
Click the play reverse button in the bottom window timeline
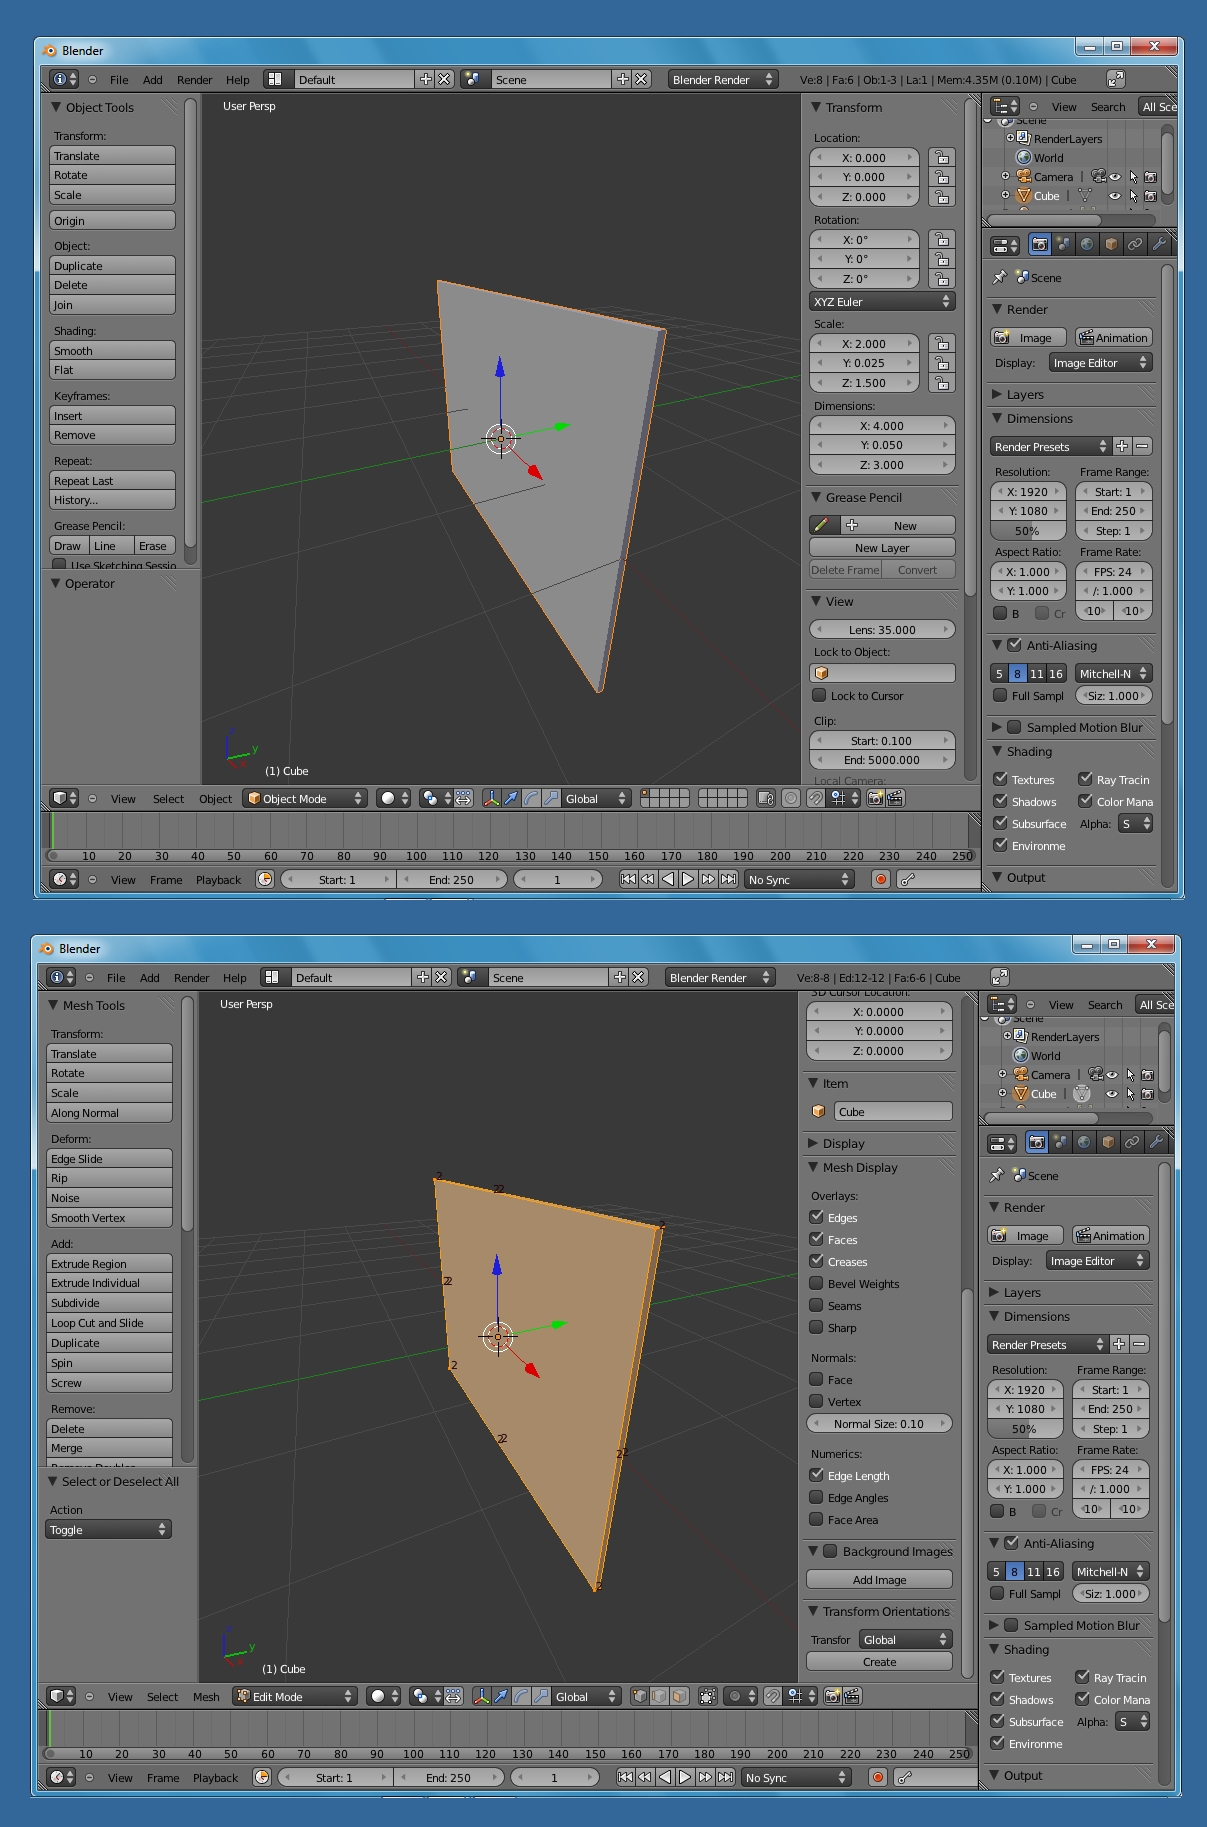pos(665,1777)
